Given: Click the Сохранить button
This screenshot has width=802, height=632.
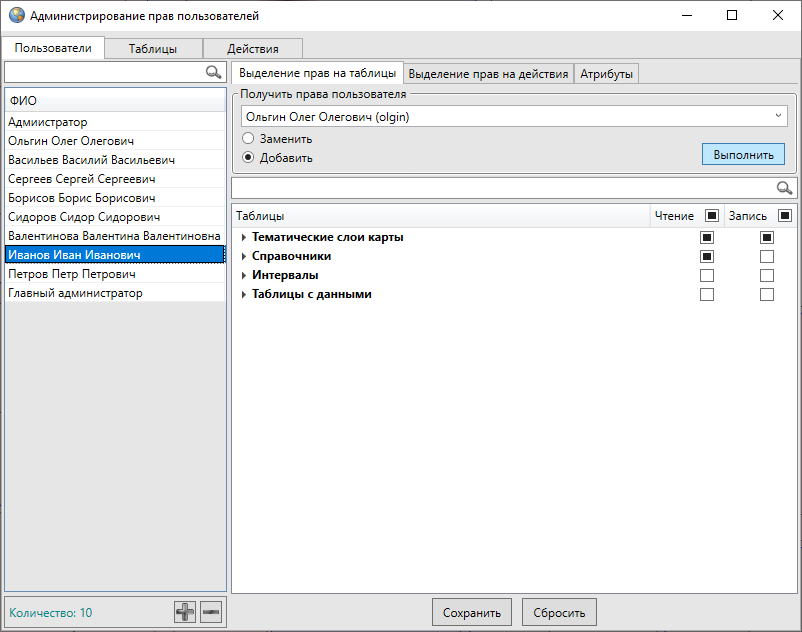Looking at the screenshot, I should (x=472, y=612).
